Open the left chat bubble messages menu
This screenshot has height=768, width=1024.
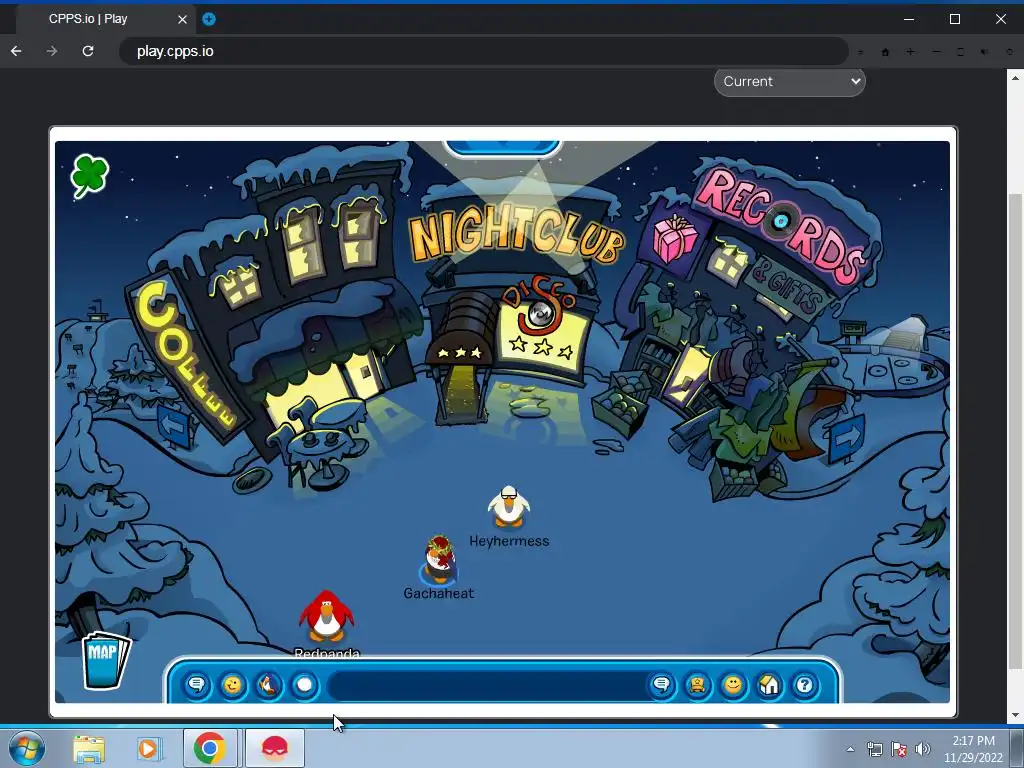[x=197, y=685]
